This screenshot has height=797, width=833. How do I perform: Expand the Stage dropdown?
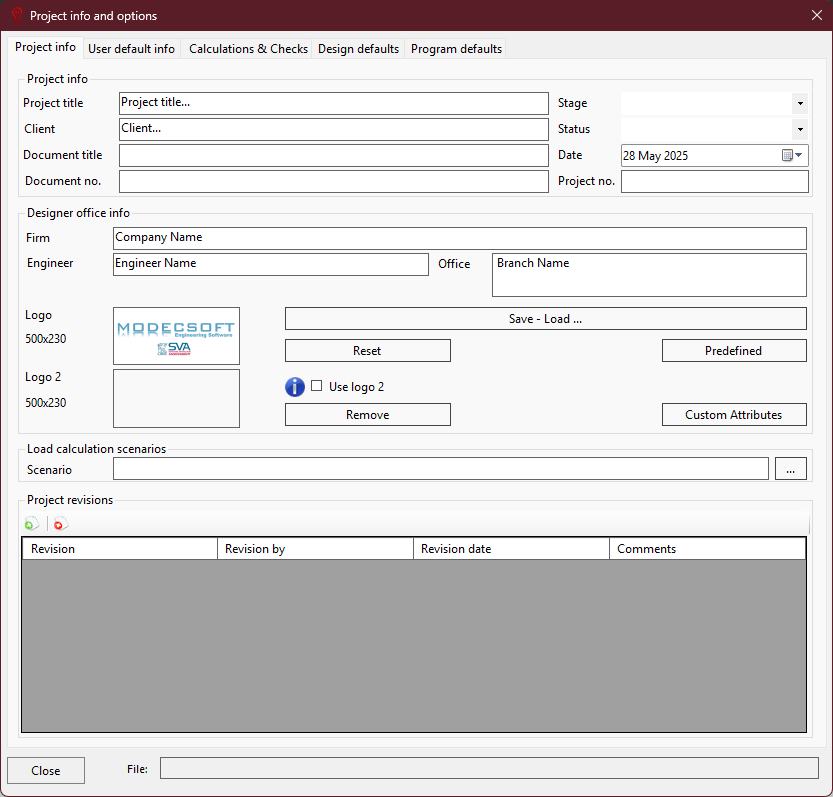point(800,103)
